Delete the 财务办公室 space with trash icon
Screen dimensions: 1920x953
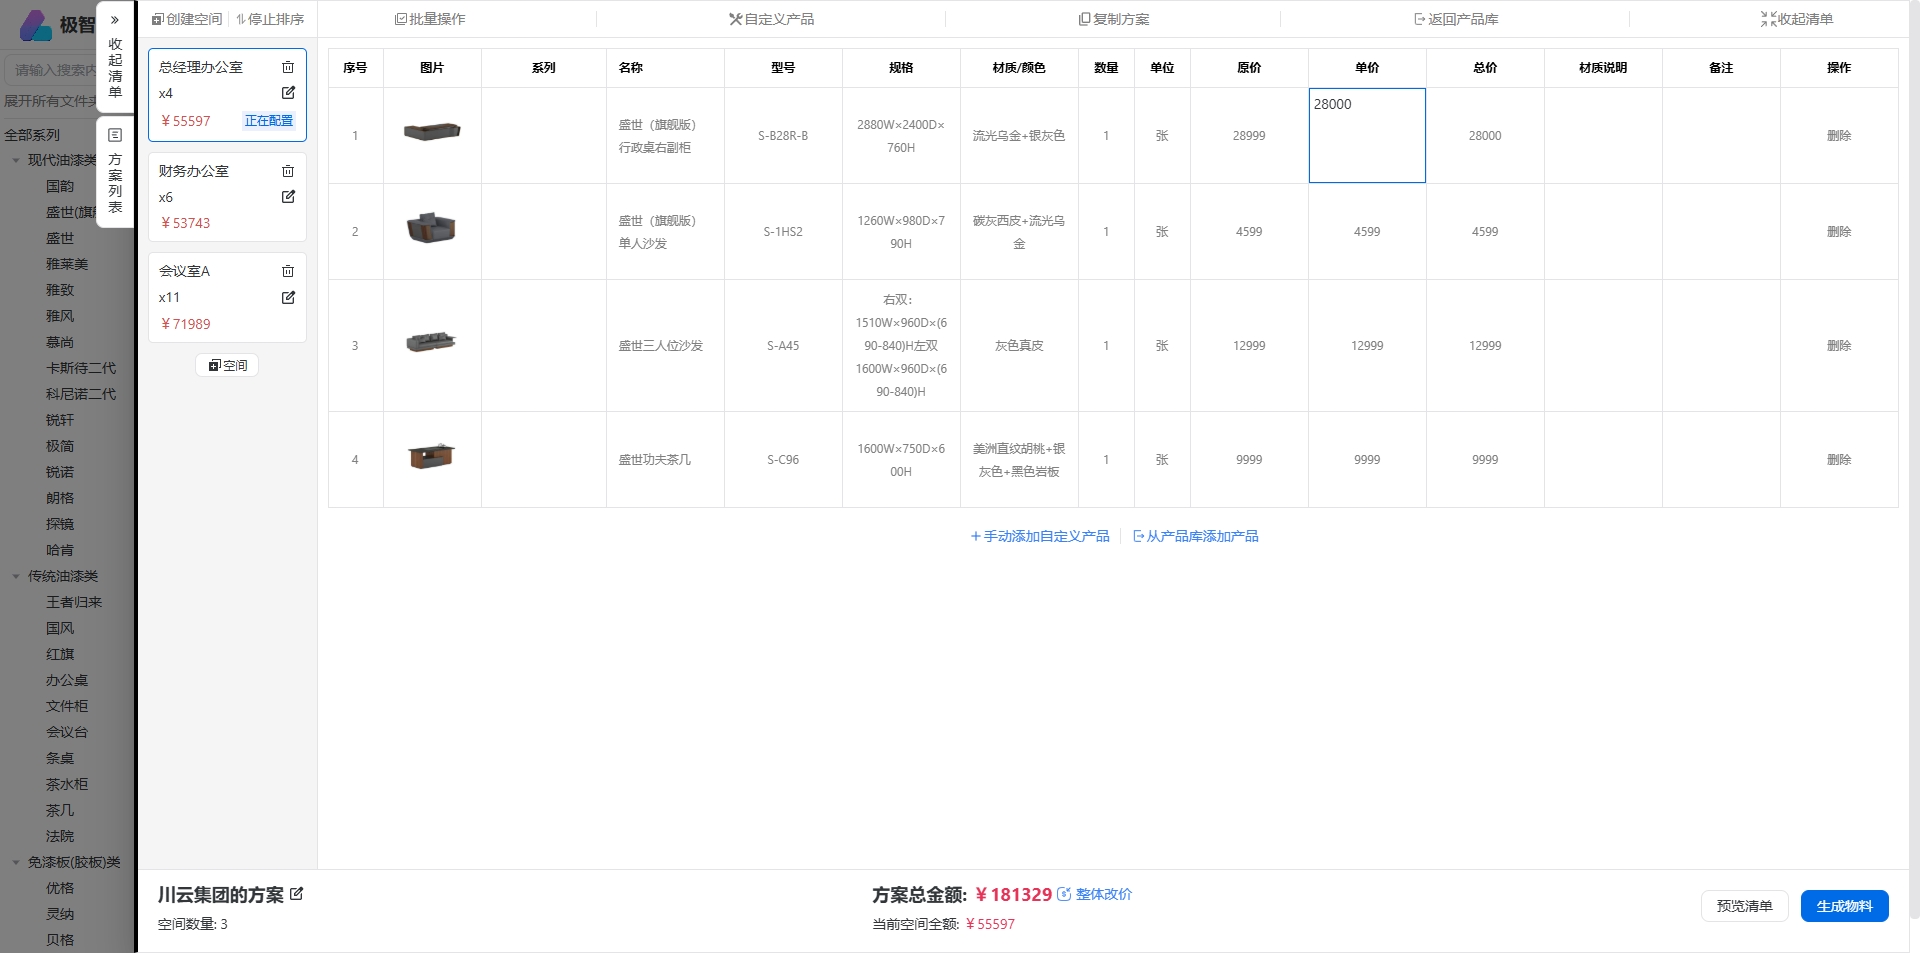tap(288, 171)
